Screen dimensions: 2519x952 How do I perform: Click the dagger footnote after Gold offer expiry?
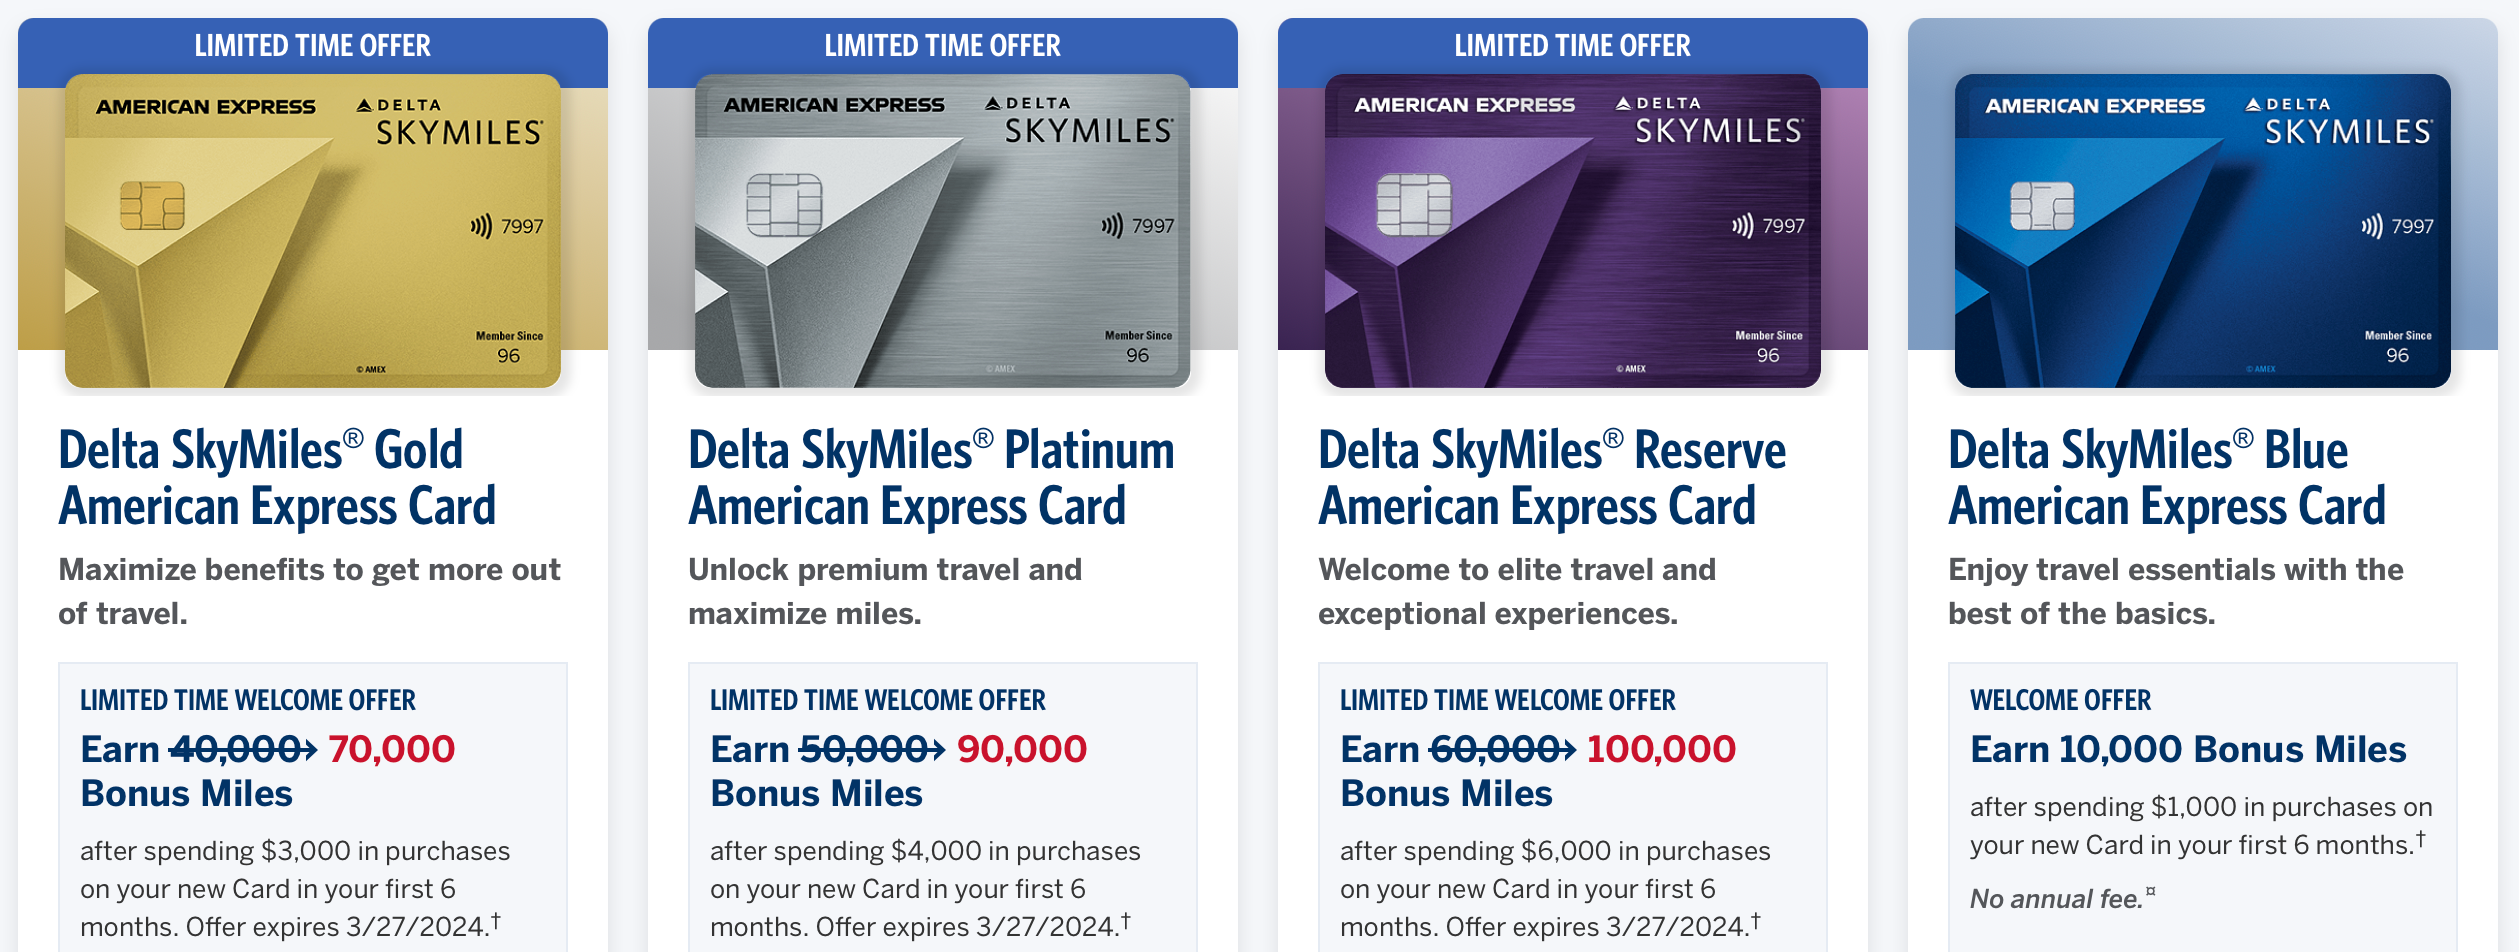coord(496,918)
